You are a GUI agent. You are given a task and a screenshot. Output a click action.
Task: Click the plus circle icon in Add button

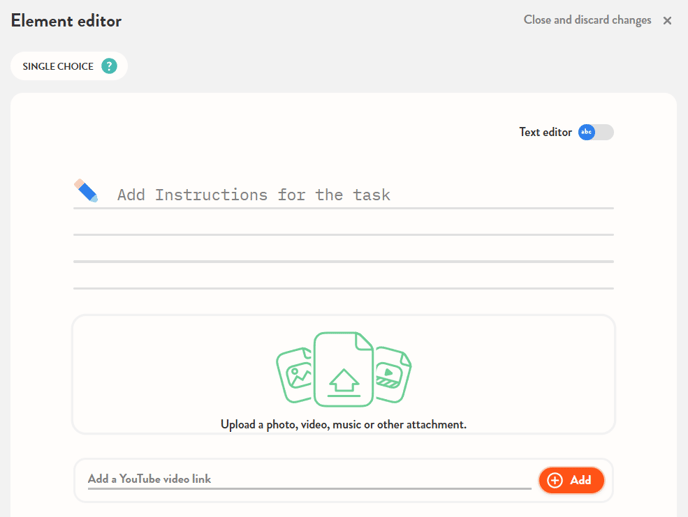pos(555,480)
